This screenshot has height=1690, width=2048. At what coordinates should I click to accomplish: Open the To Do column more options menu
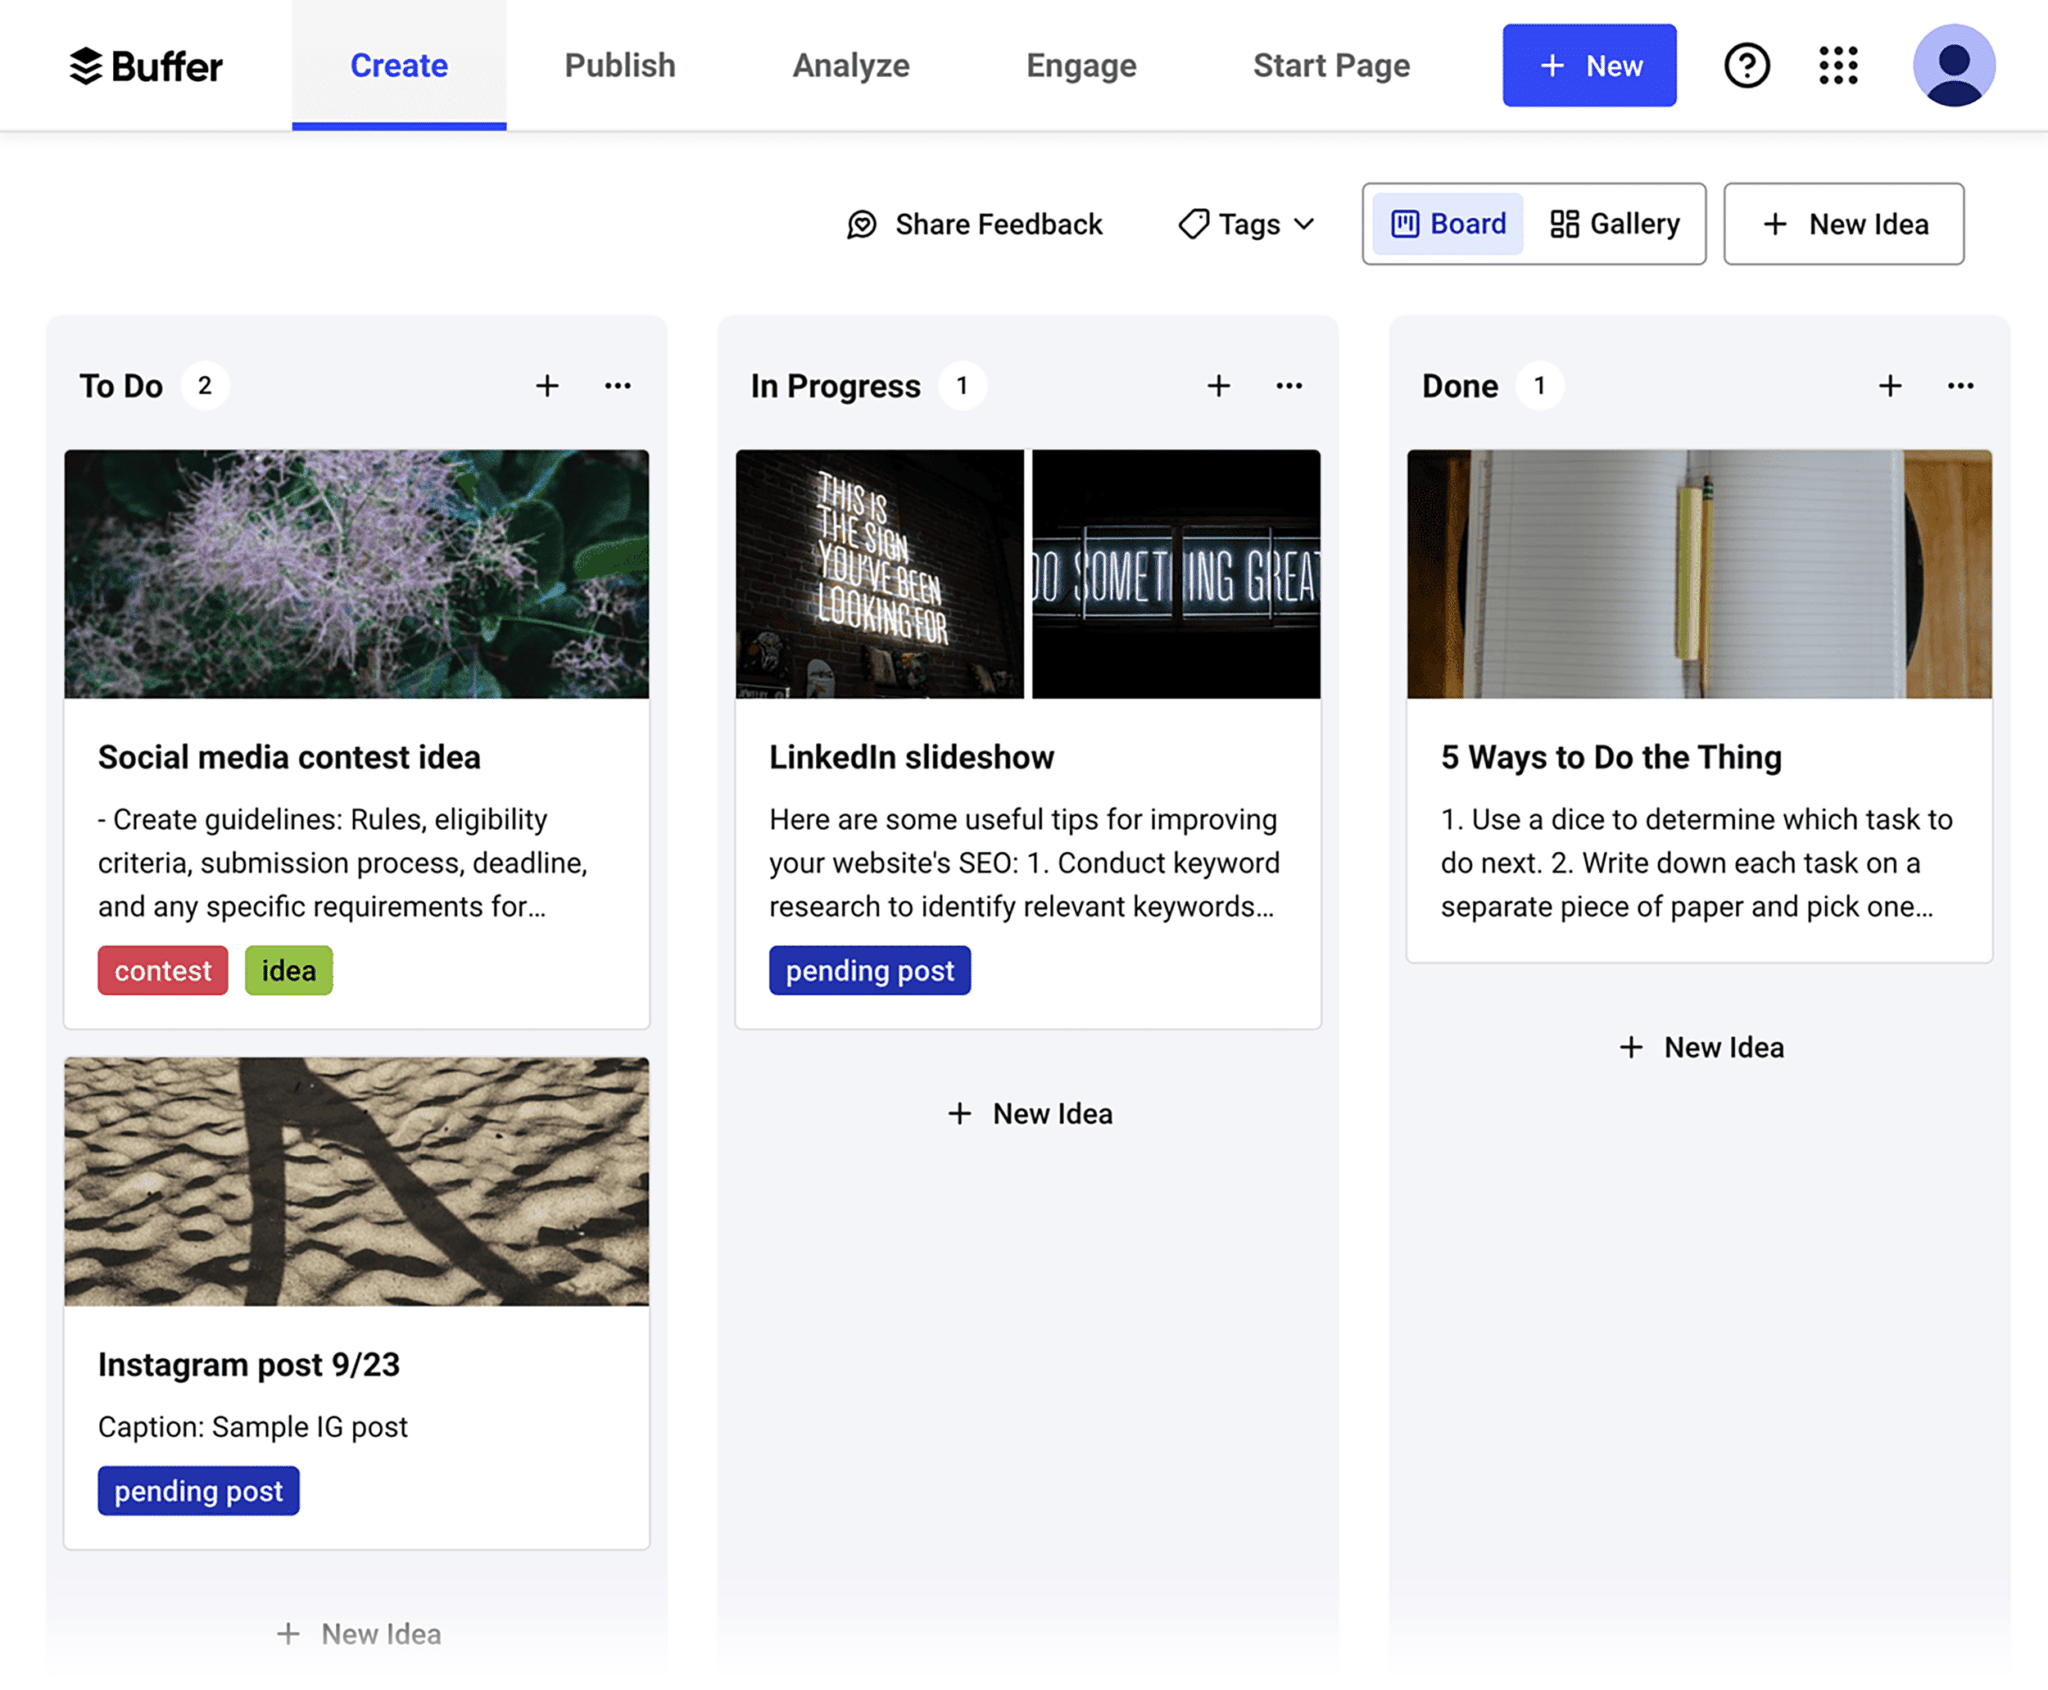(618, 386)
